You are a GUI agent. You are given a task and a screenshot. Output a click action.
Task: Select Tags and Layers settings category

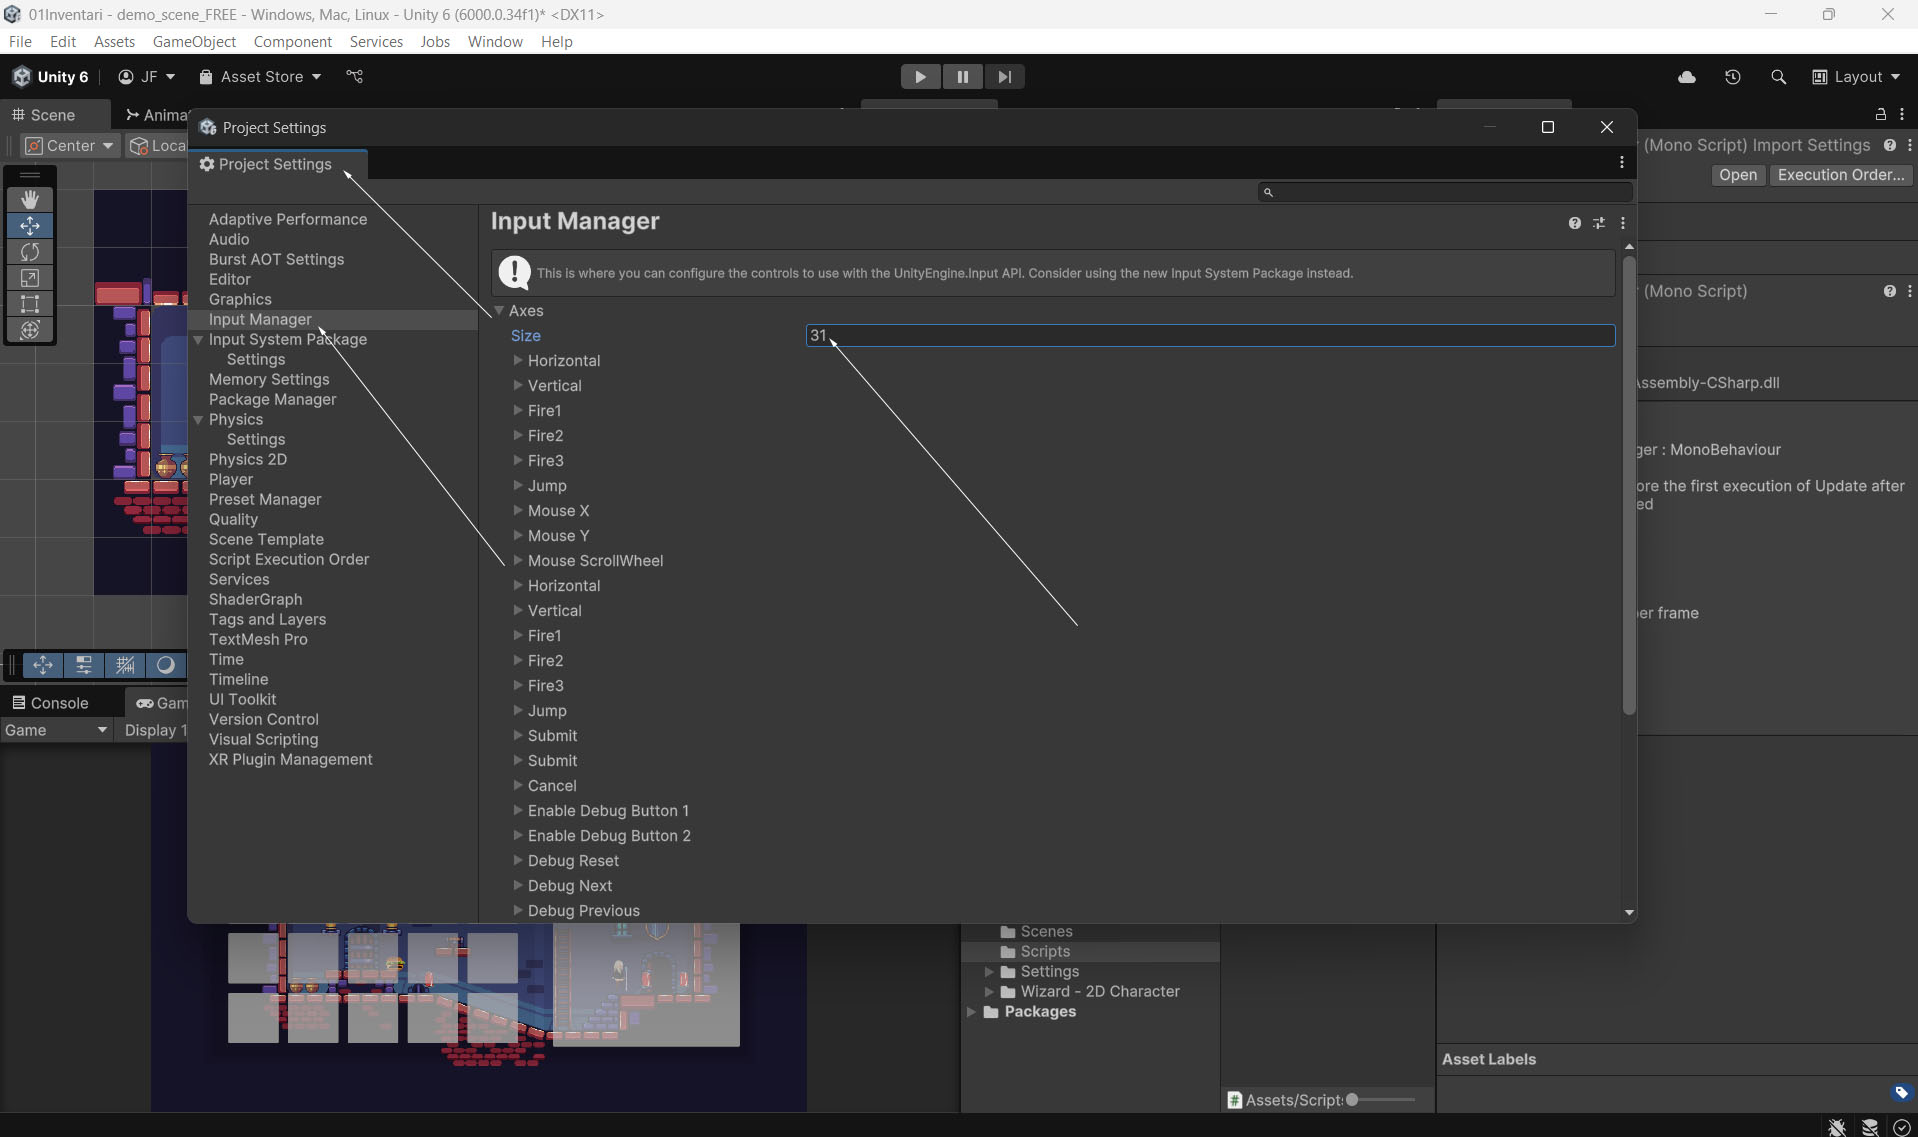[x=267, y=619]
